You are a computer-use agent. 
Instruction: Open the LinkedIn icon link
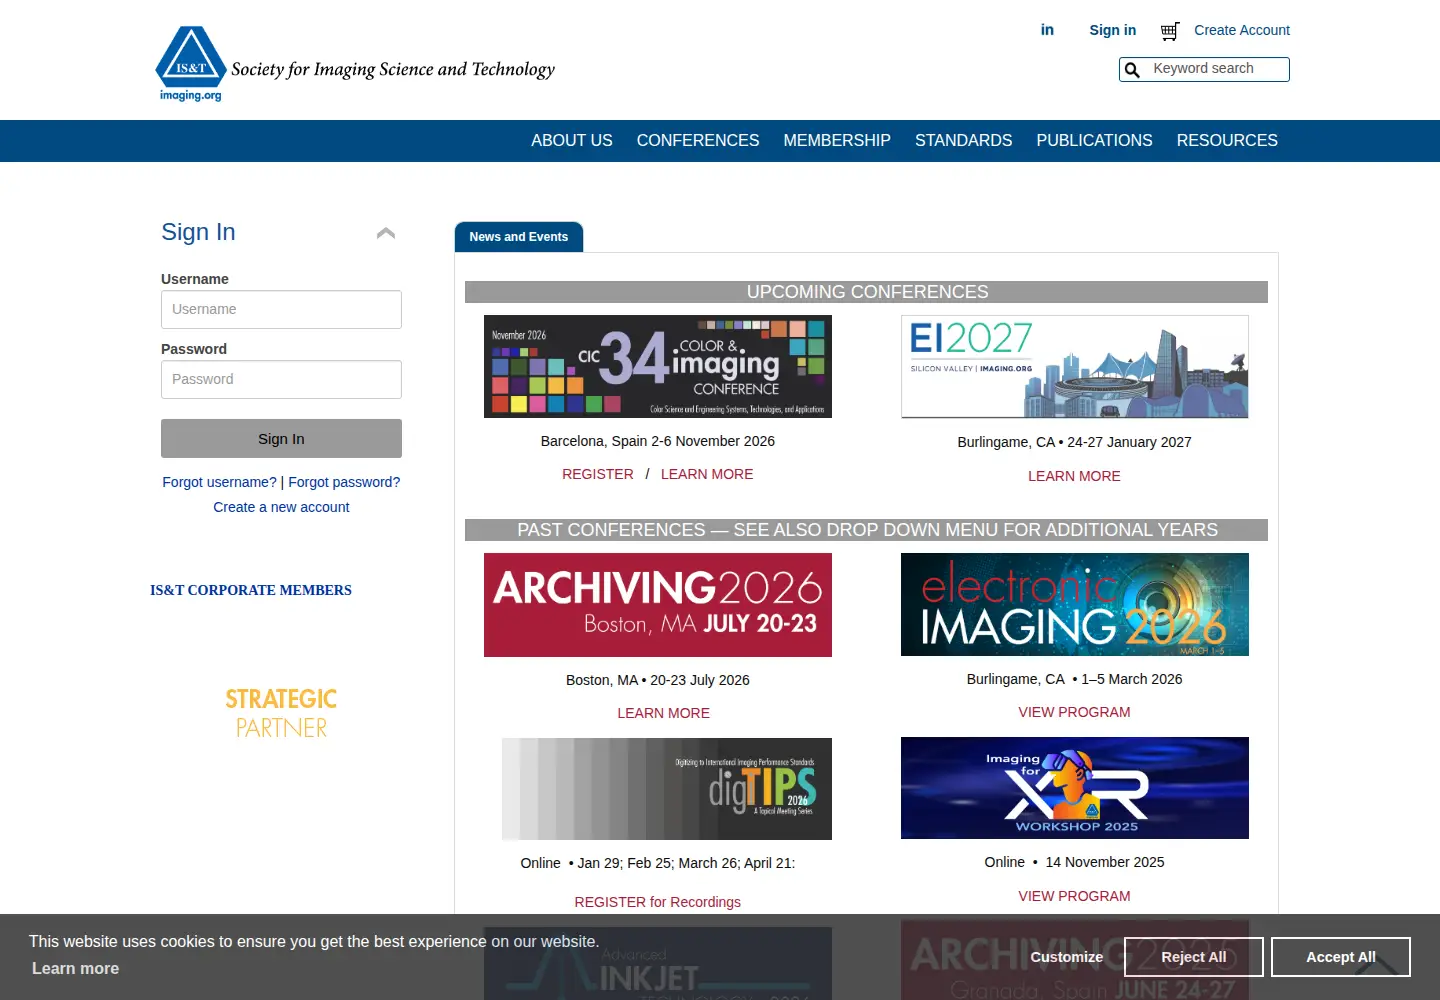point(1047,30)
